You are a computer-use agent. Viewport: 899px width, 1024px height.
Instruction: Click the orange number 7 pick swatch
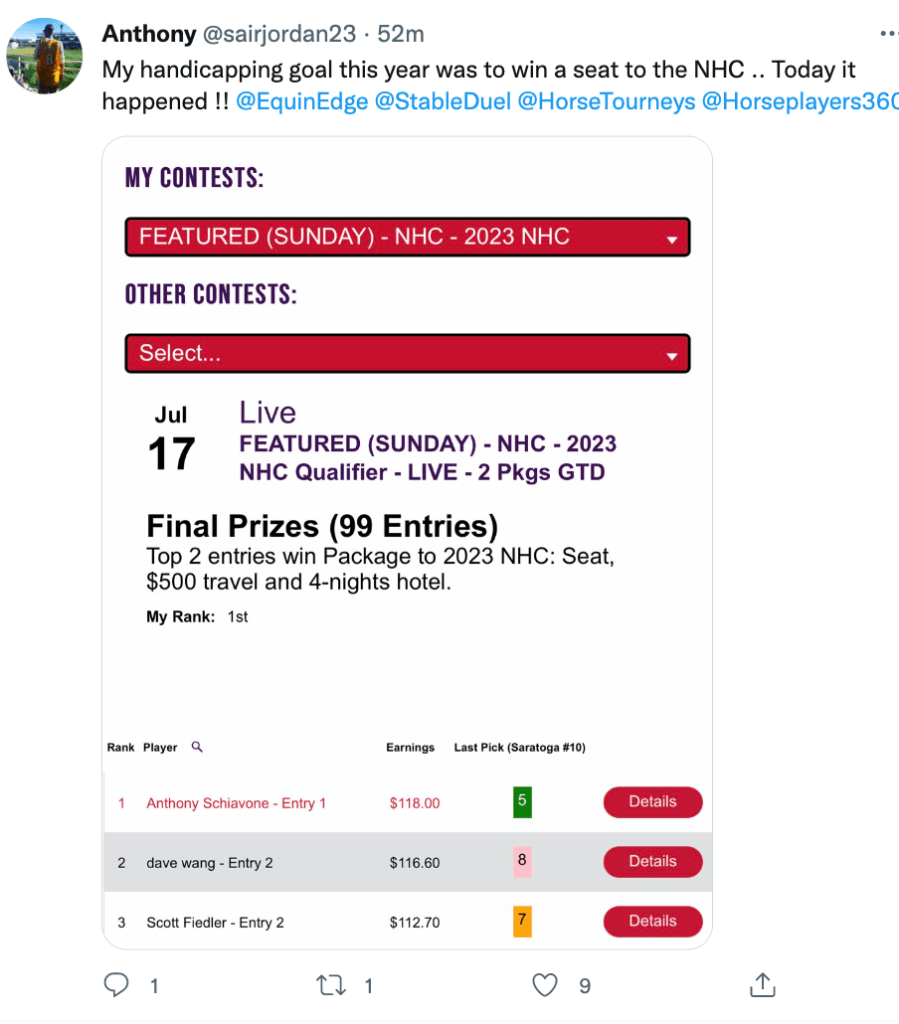click(x=522, y=921)
